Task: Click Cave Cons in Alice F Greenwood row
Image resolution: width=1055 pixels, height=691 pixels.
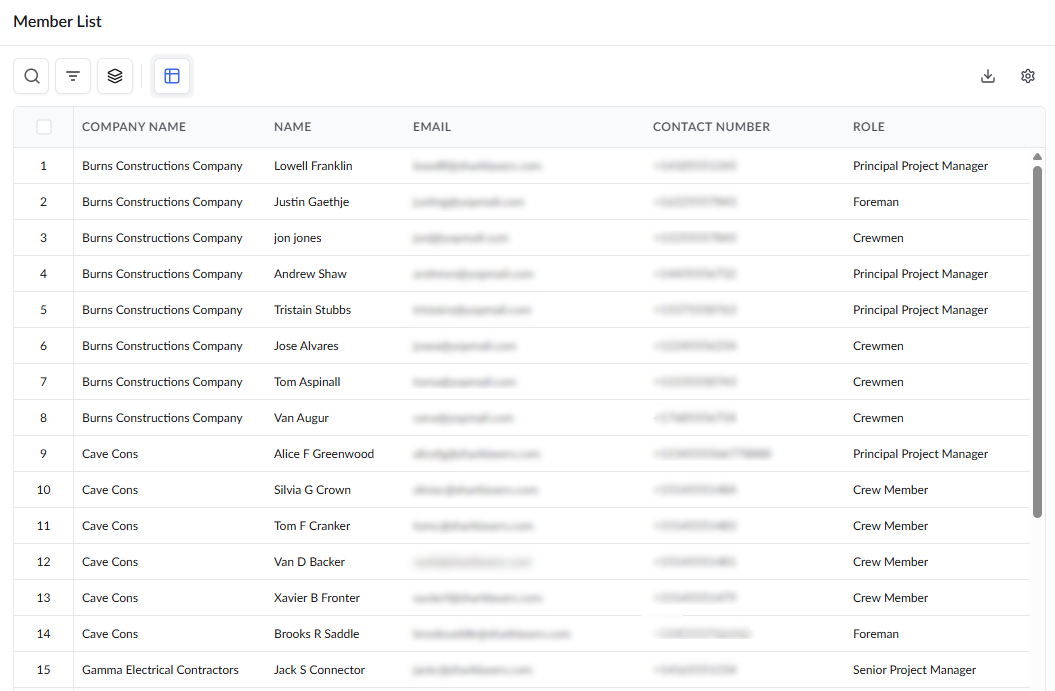Action: [110, 454]
